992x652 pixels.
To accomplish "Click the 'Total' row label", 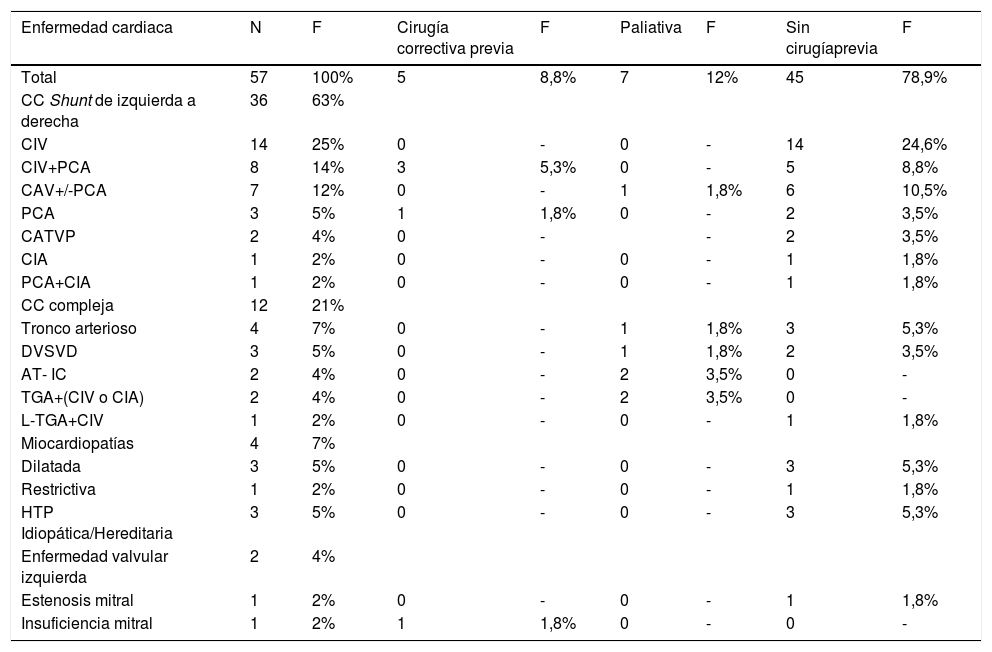I will coord(40,77).
